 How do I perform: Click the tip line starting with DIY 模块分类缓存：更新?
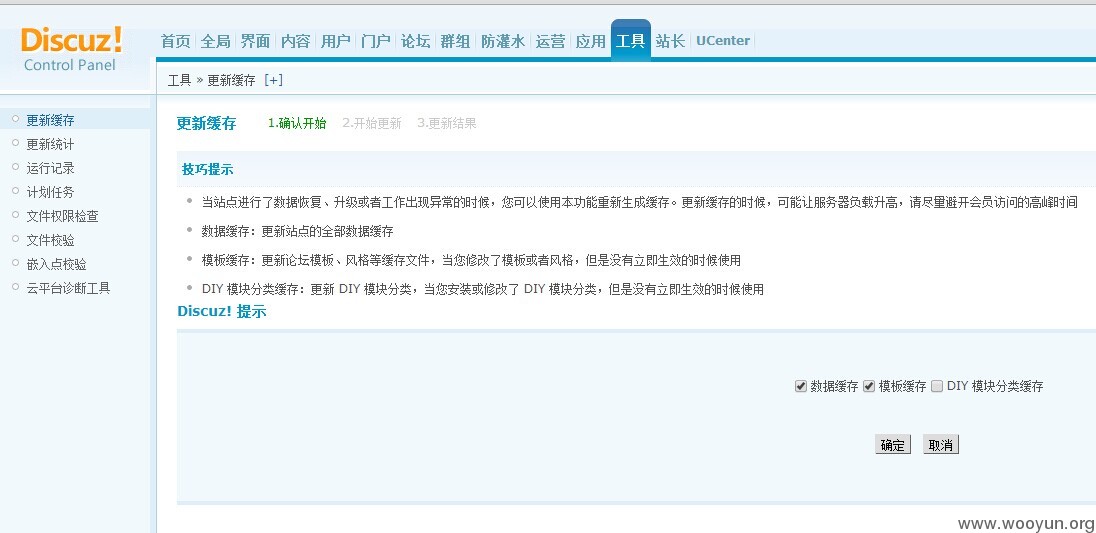tap(483, 289)
